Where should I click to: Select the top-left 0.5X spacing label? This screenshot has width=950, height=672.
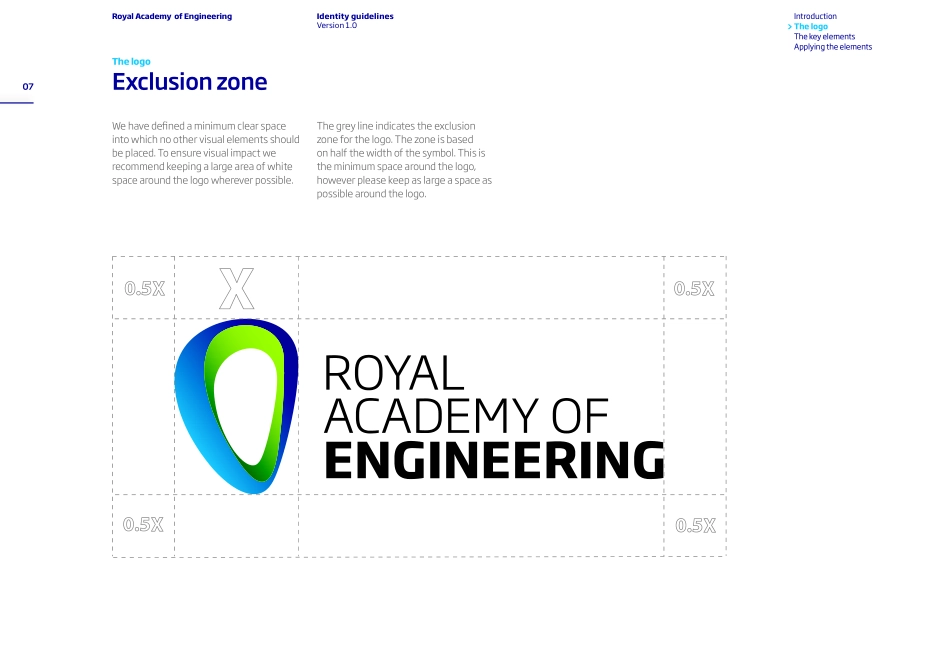pyautogui.click(x=144, y=289)
